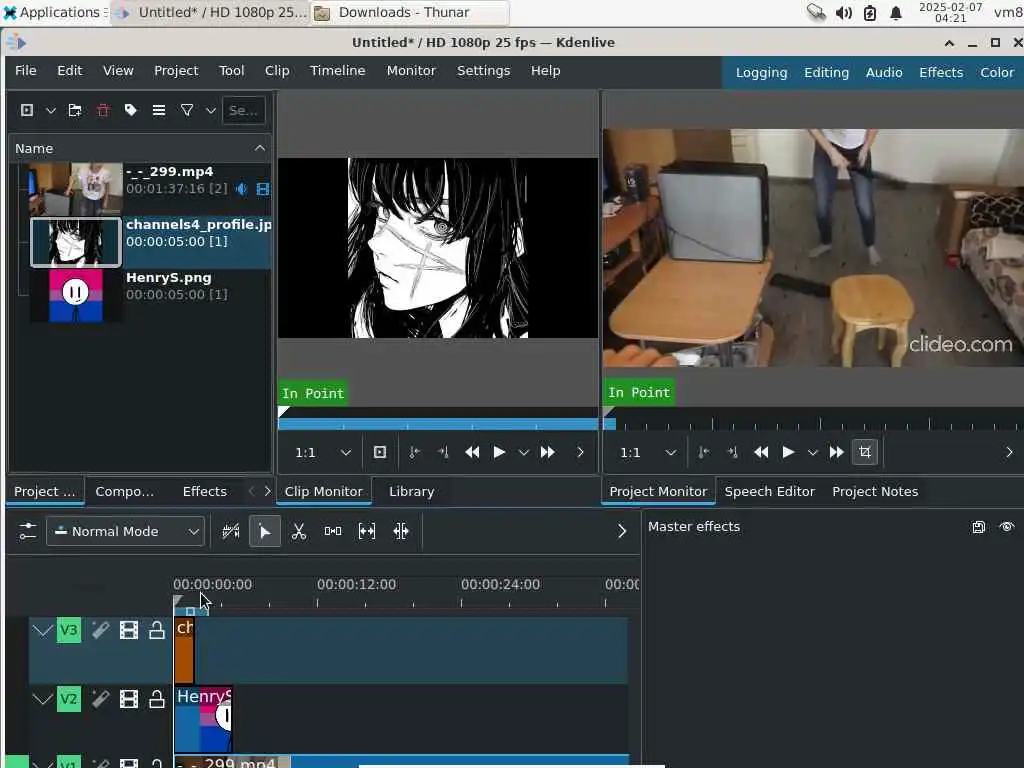Fast forward in the clip monitor

tap(547, 452)
